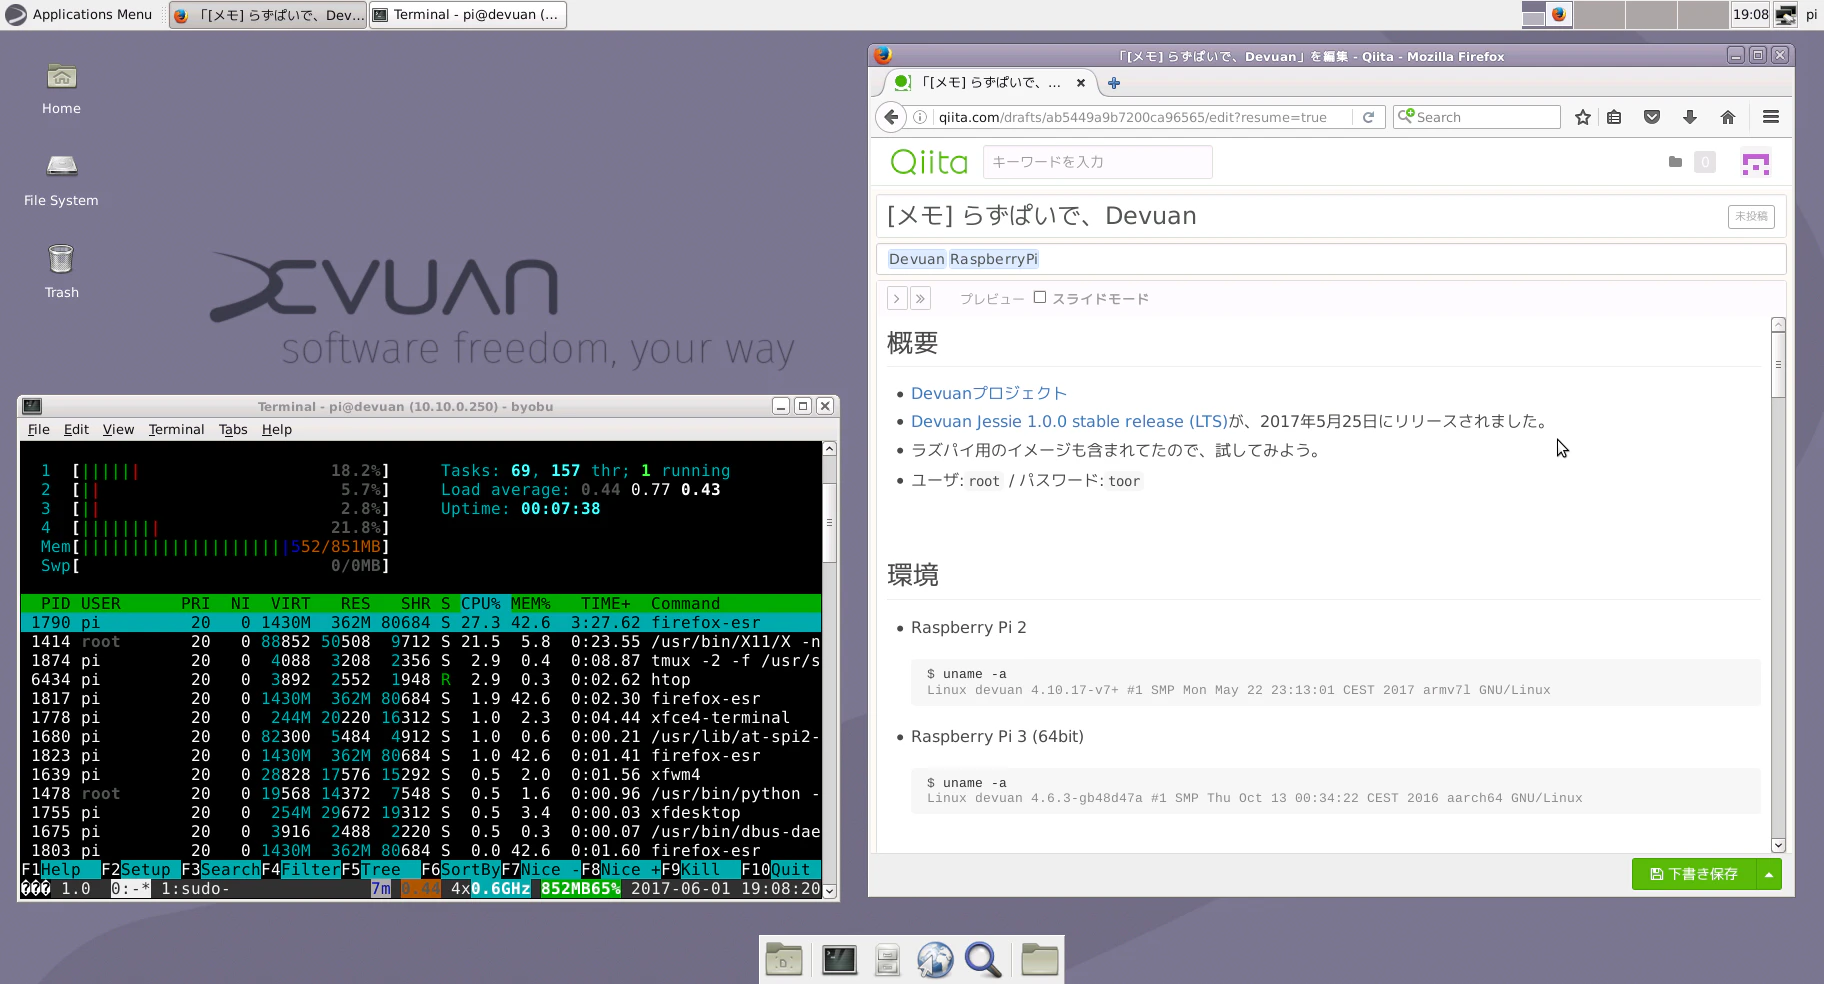
Task: Click in the Qiita keyword search field
Action: click(1097, 161)
